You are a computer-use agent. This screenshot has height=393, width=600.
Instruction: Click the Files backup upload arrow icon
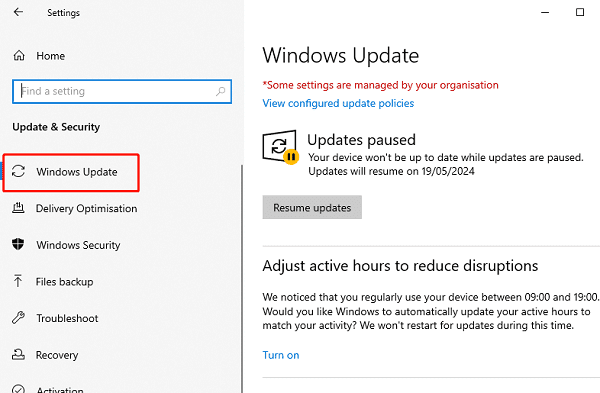tap(18, 281)
